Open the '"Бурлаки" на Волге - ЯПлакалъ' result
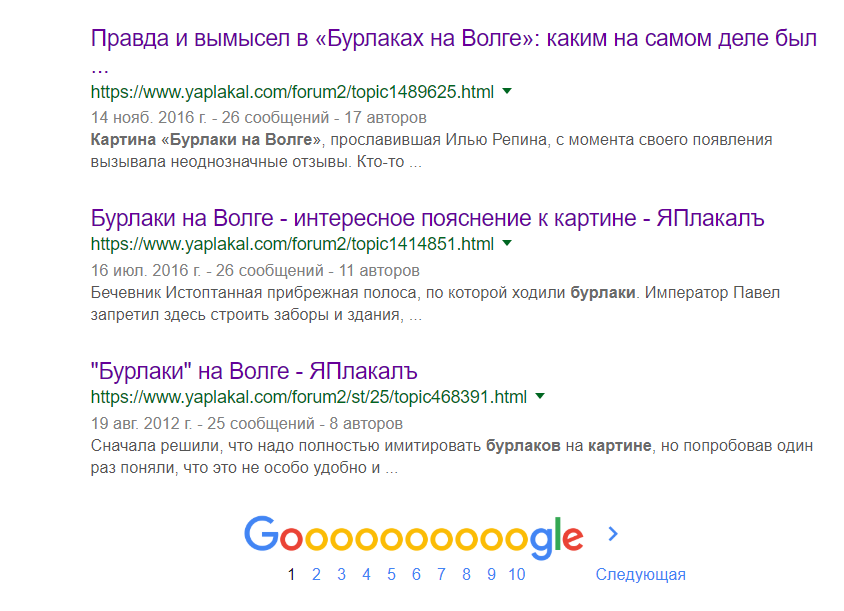844x611 pixels. 254,371
